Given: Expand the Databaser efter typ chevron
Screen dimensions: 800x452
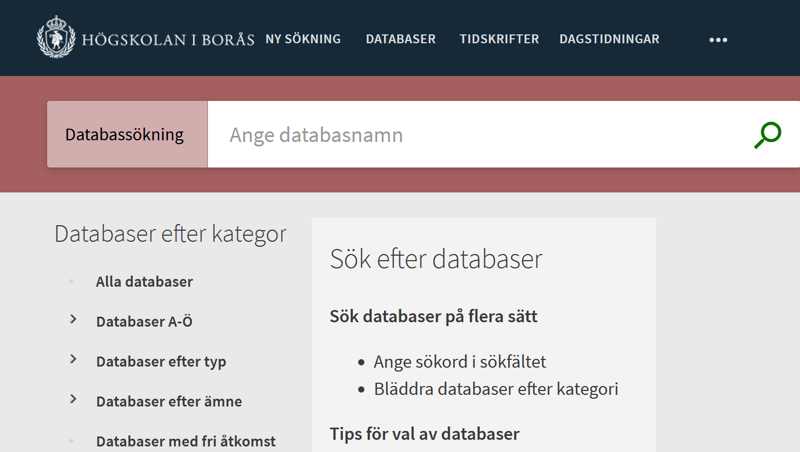Looking at the screenshot, I should 73,360.
